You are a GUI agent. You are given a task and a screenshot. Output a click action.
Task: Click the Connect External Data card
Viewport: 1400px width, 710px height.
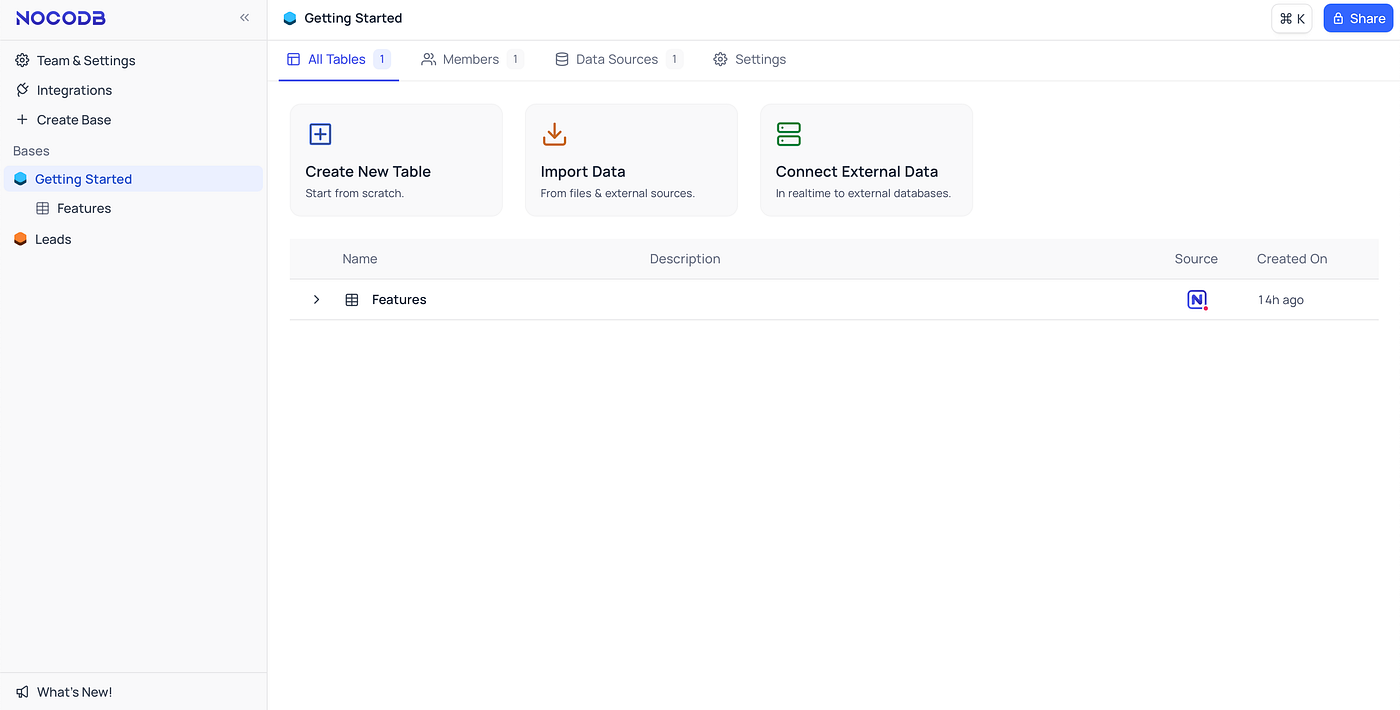(x=866, y=160)
